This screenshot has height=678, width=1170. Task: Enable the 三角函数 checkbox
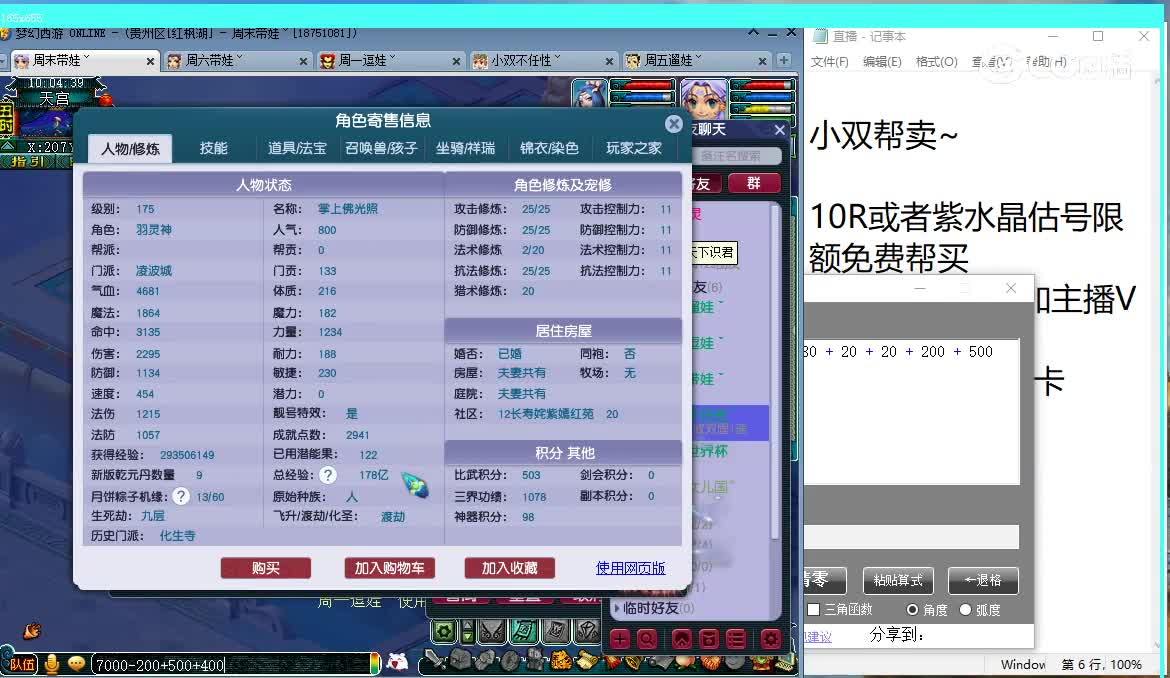click(815, 609)
